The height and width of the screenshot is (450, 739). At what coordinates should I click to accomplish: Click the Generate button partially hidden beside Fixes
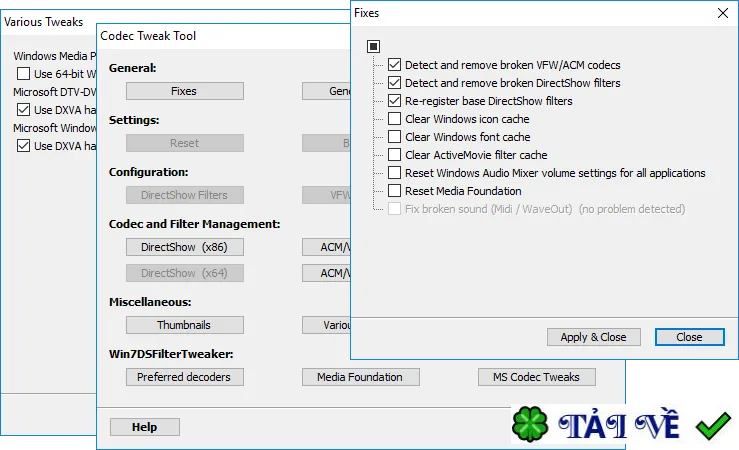click(x=327, y=91)
